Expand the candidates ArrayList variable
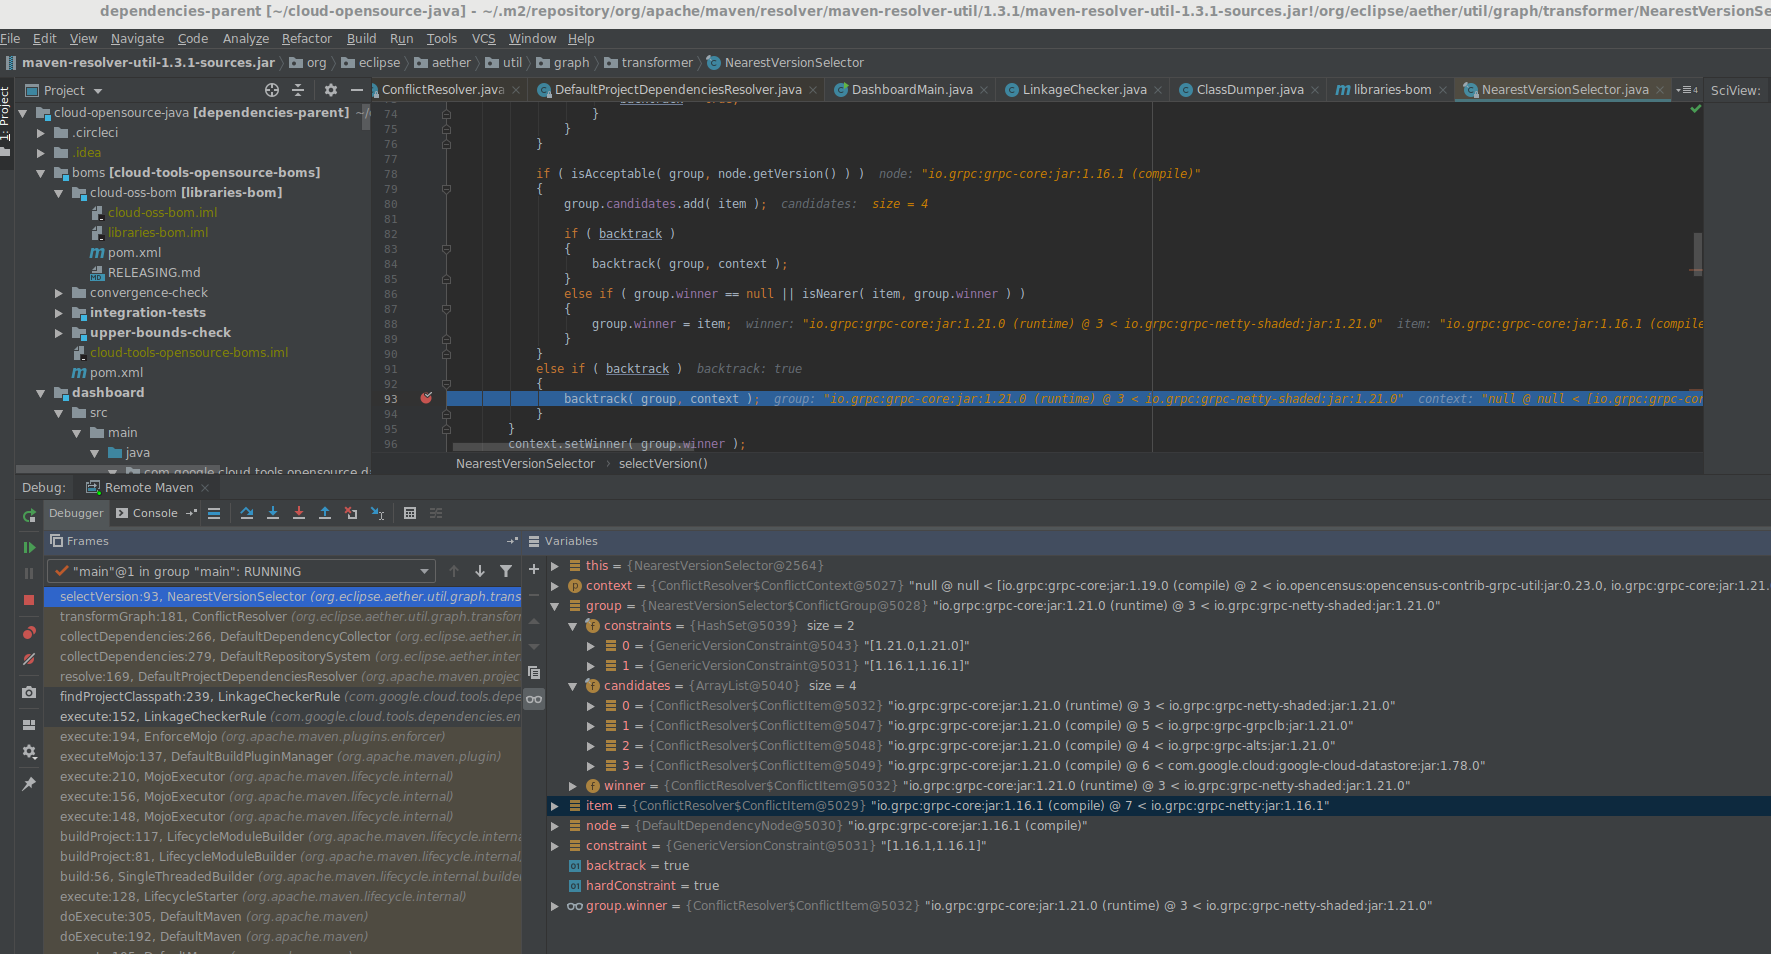The image size is (1771, 954). [x=572, y=685]
